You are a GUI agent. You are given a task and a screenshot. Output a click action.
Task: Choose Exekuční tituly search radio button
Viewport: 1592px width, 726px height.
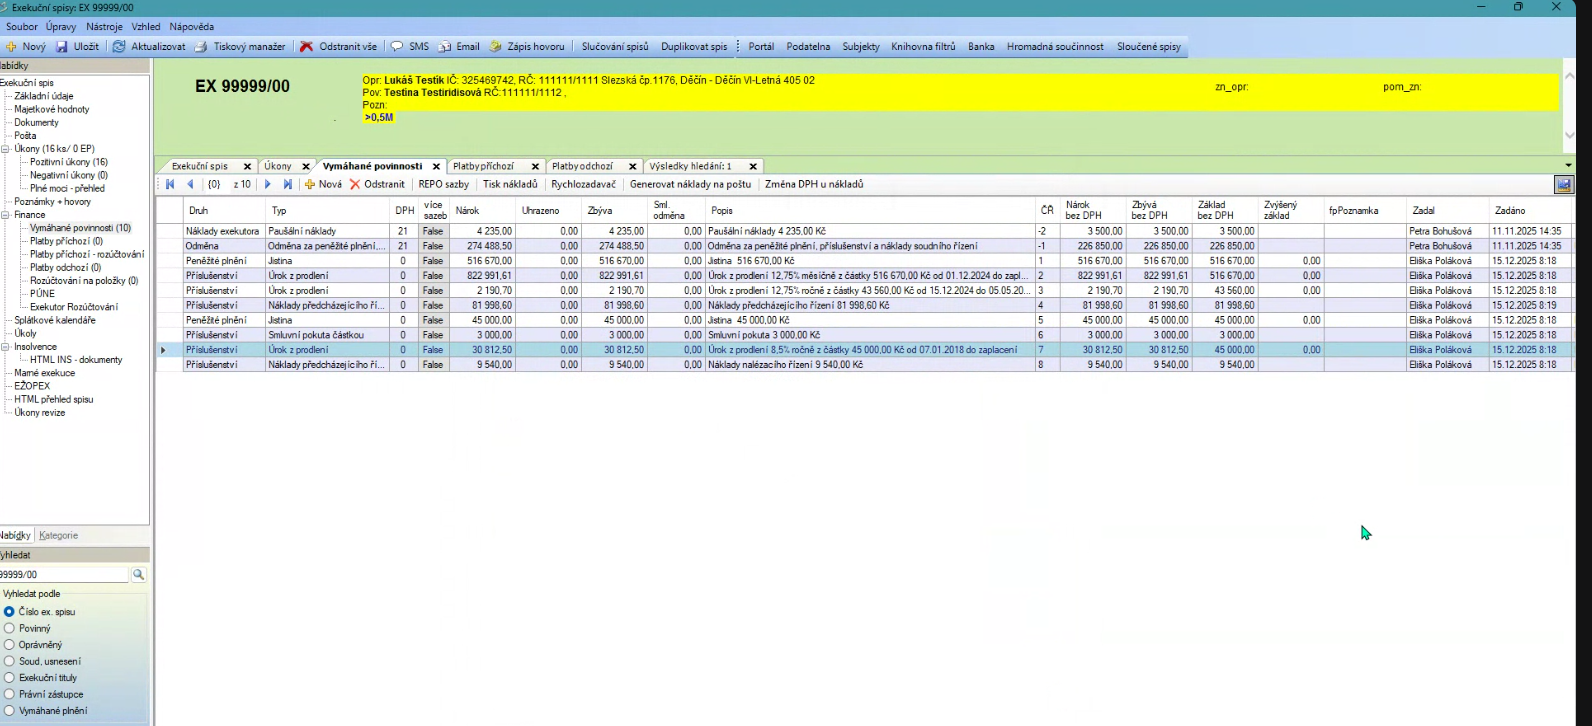(10, 678)
